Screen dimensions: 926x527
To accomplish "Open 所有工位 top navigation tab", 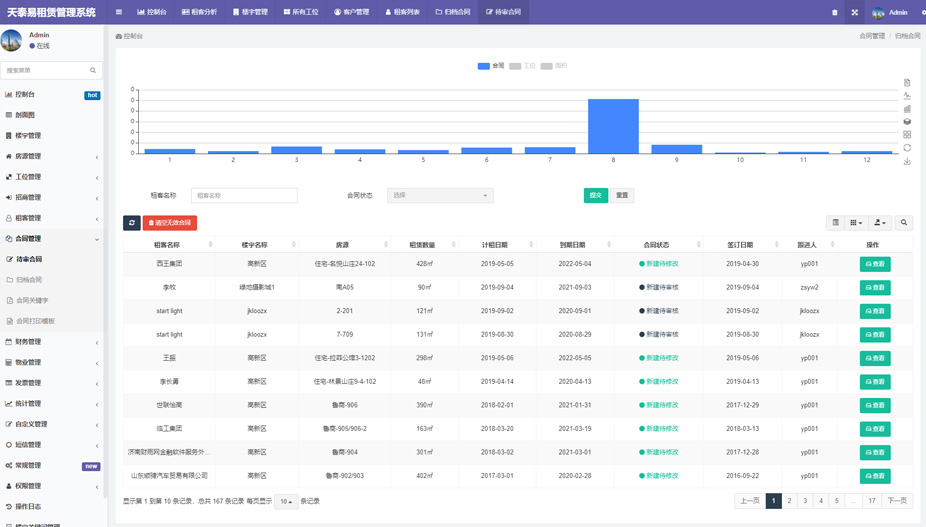I will (x=301, y=12).
